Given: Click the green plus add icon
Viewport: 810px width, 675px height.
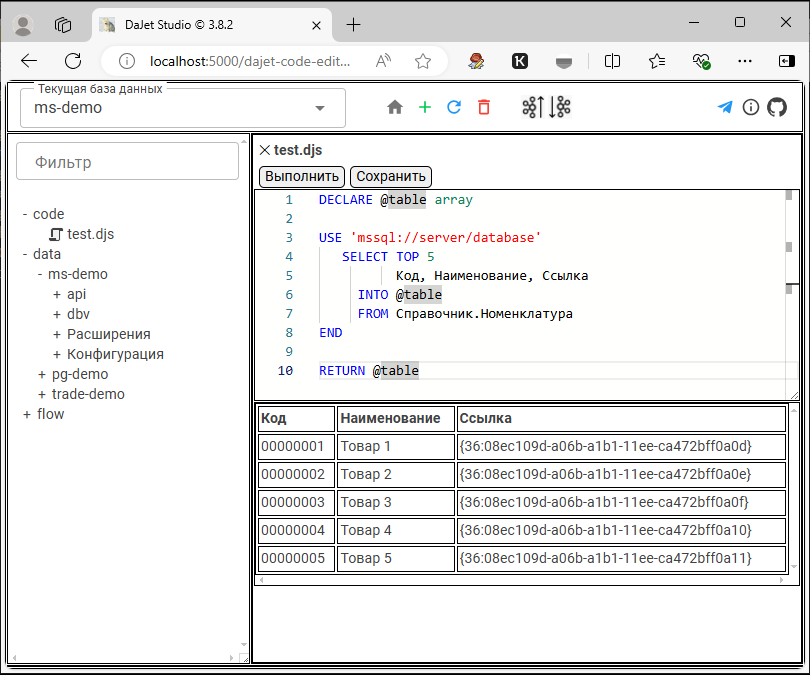Looking at the screenshot, I should [425, 107].
